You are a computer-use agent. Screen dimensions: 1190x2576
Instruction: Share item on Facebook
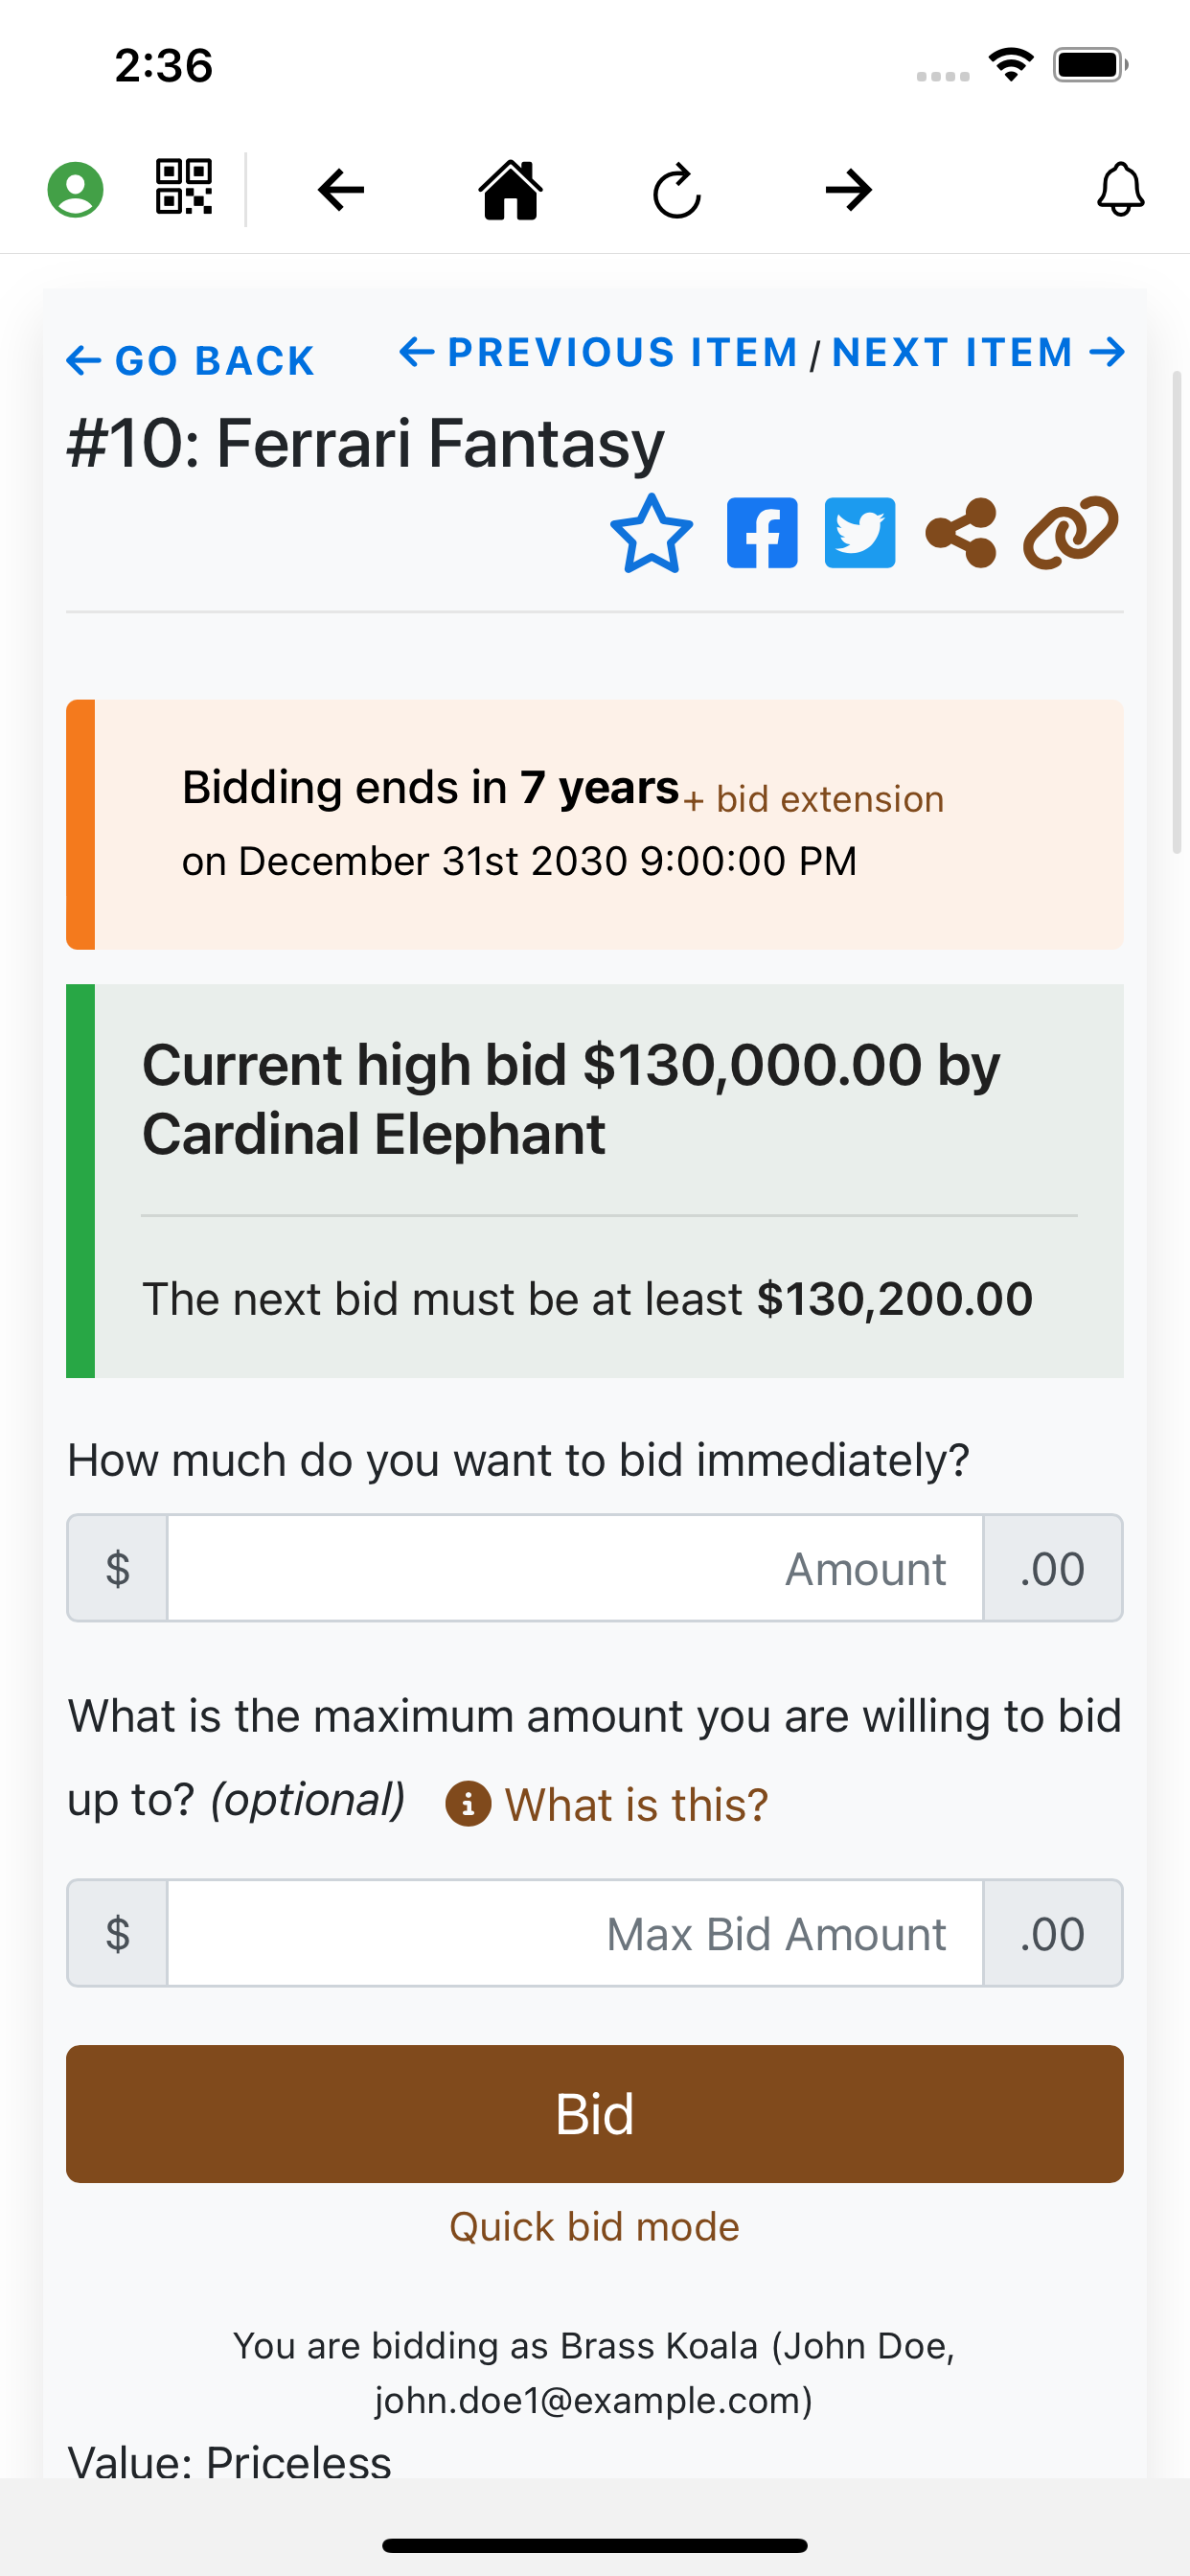pyautogui.click(x=762, y=533)
